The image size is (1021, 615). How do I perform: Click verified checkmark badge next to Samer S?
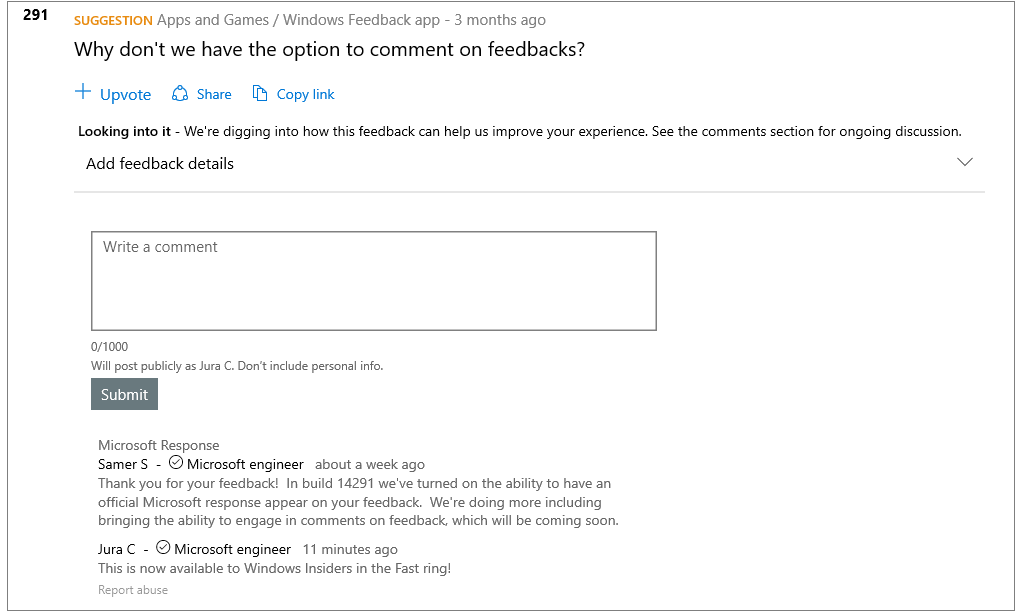pos(176,463)
